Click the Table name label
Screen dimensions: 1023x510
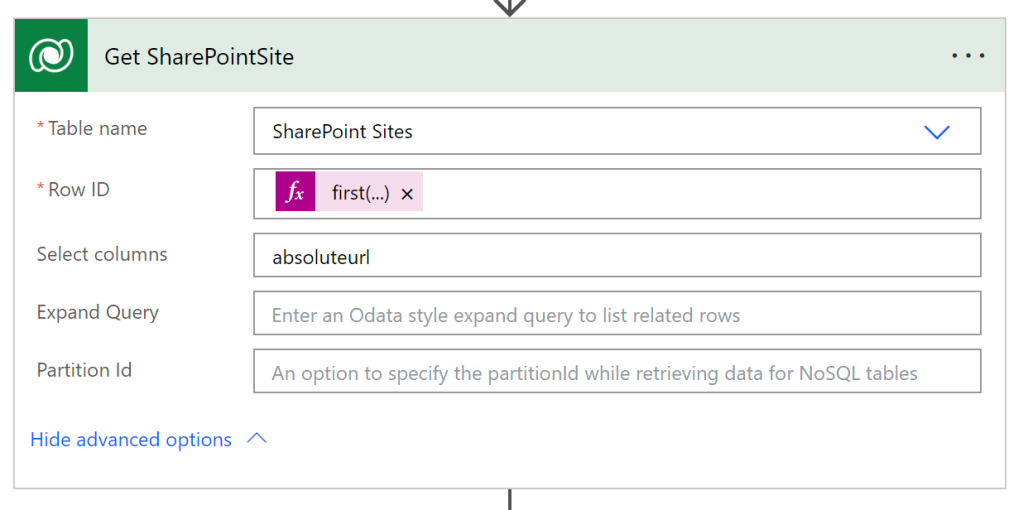click(x=97, y=128)
